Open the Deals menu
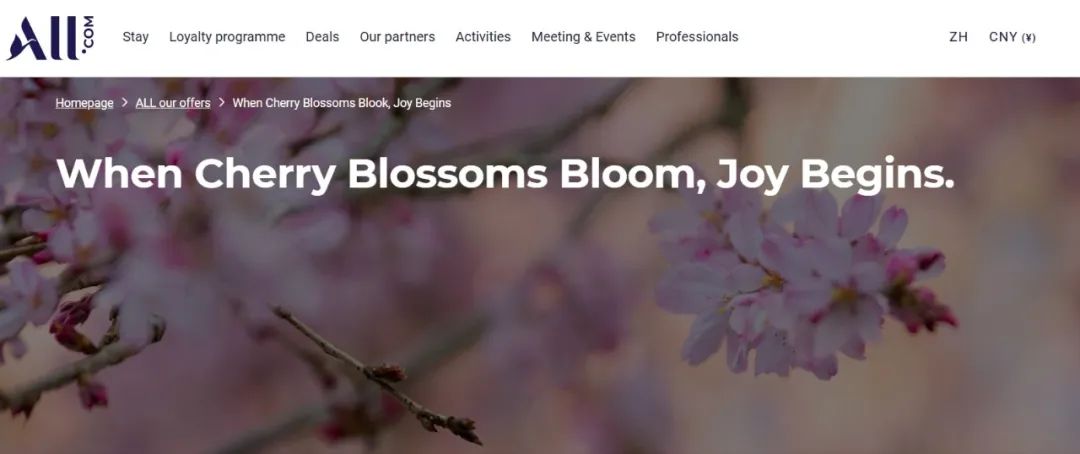 [322, 37]
